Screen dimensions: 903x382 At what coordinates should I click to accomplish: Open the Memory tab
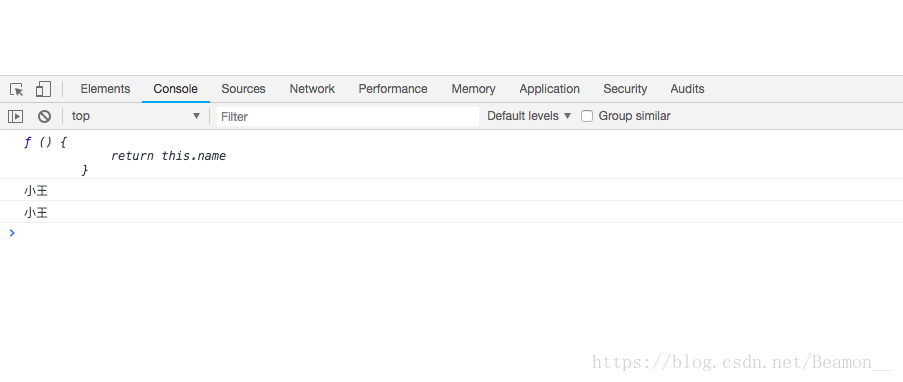(x=473, y=89)
